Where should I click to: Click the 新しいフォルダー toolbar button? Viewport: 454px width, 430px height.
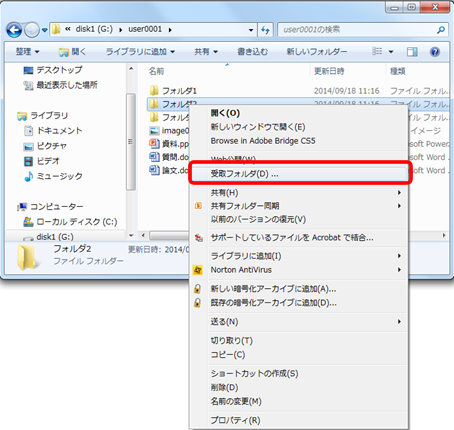tap(317, 52)
